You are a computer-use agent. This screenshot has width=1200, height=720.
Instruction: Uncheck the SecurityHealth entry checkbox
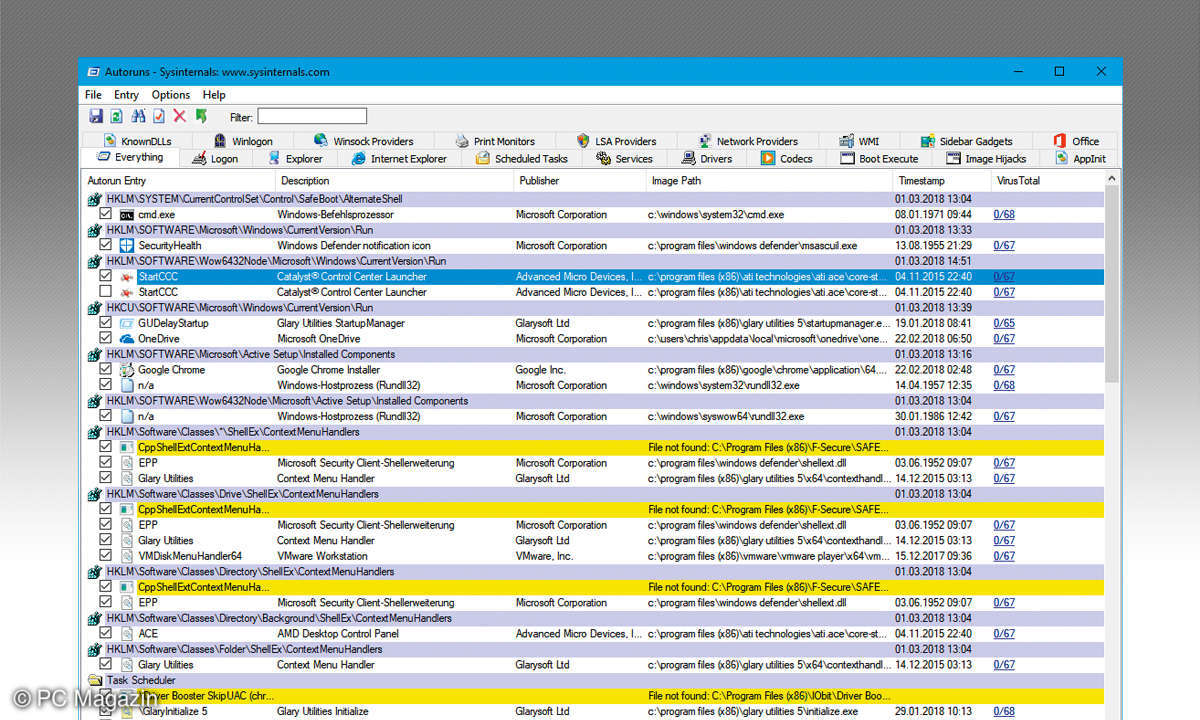(x=106, y=246)
